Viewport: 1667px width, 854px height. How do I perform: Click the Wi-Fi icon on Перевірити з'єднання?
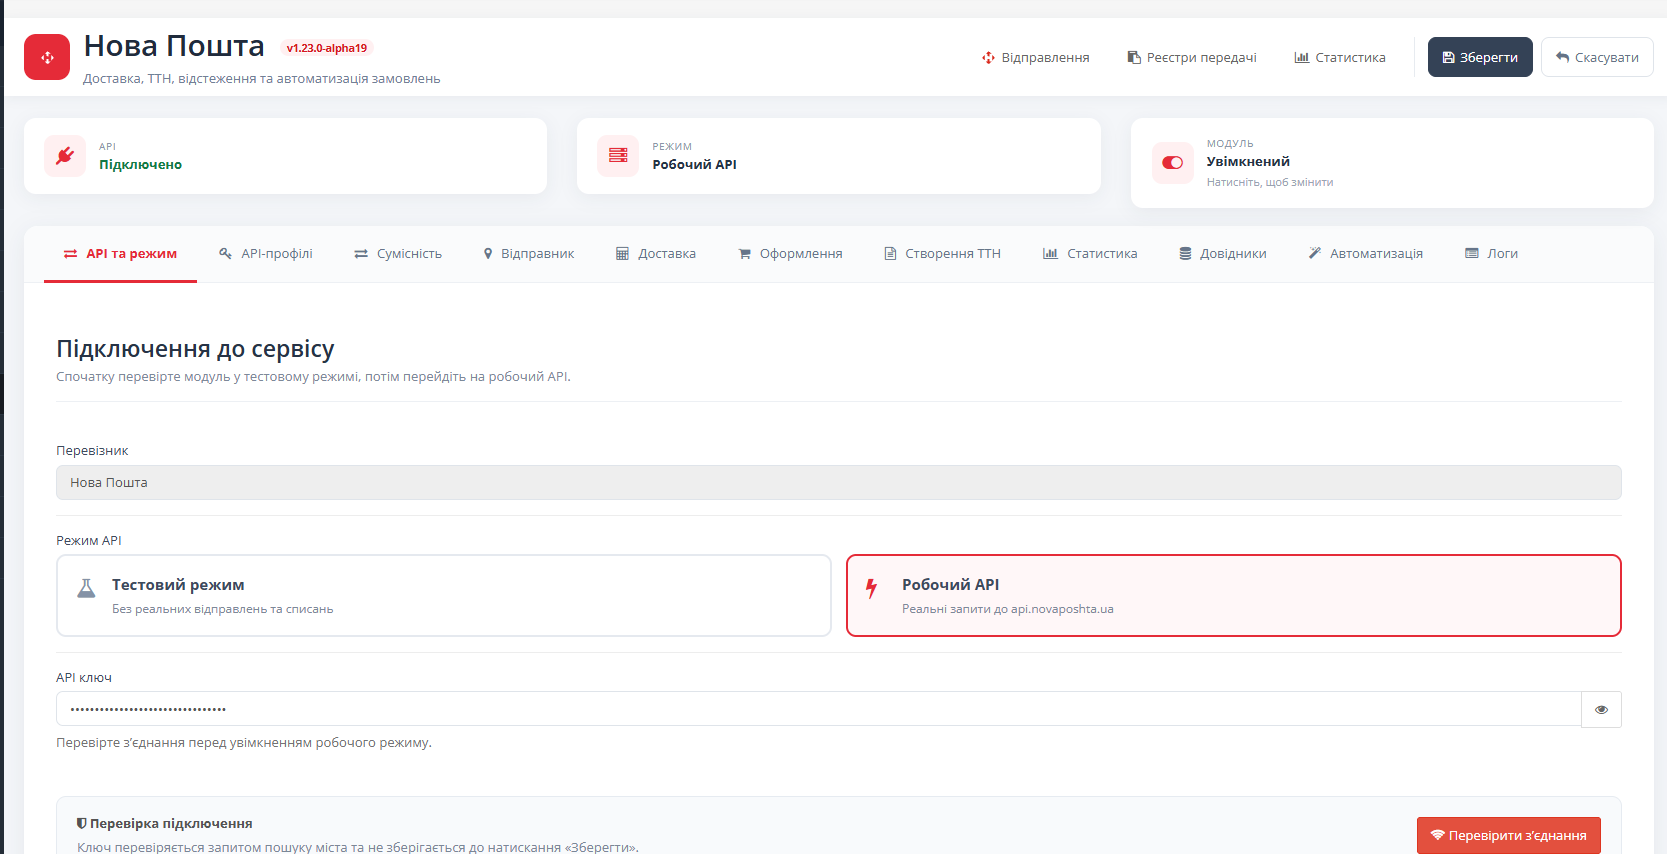(1438, 835)
